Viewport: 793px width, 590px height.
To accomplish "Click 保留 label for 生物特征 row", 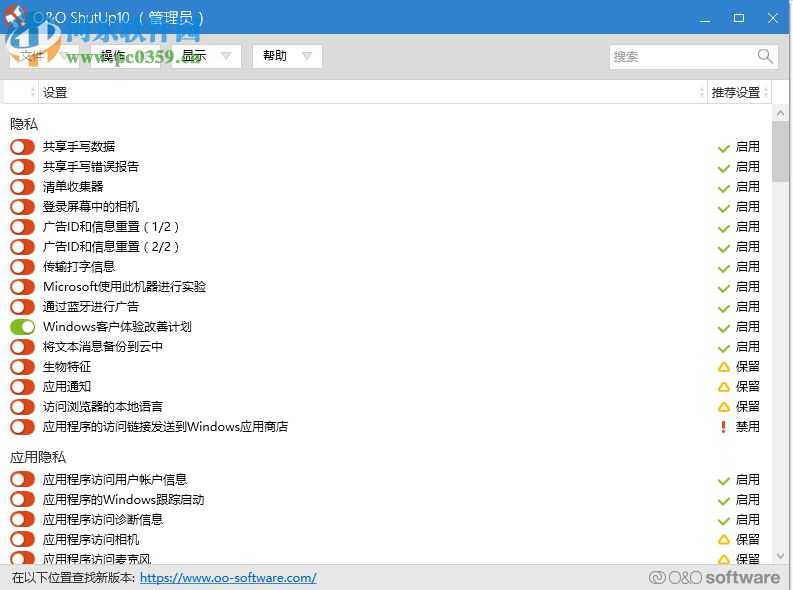I will [747, 367].
